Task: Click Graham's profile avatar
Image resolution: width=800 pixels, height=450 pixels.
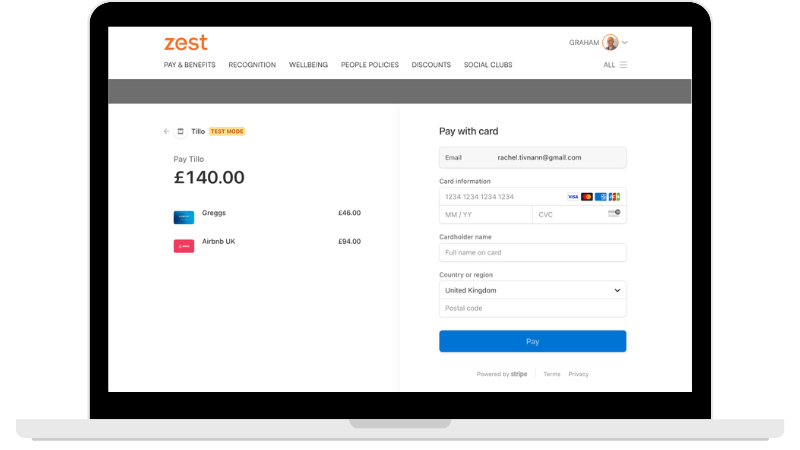Action: point(610,42)
